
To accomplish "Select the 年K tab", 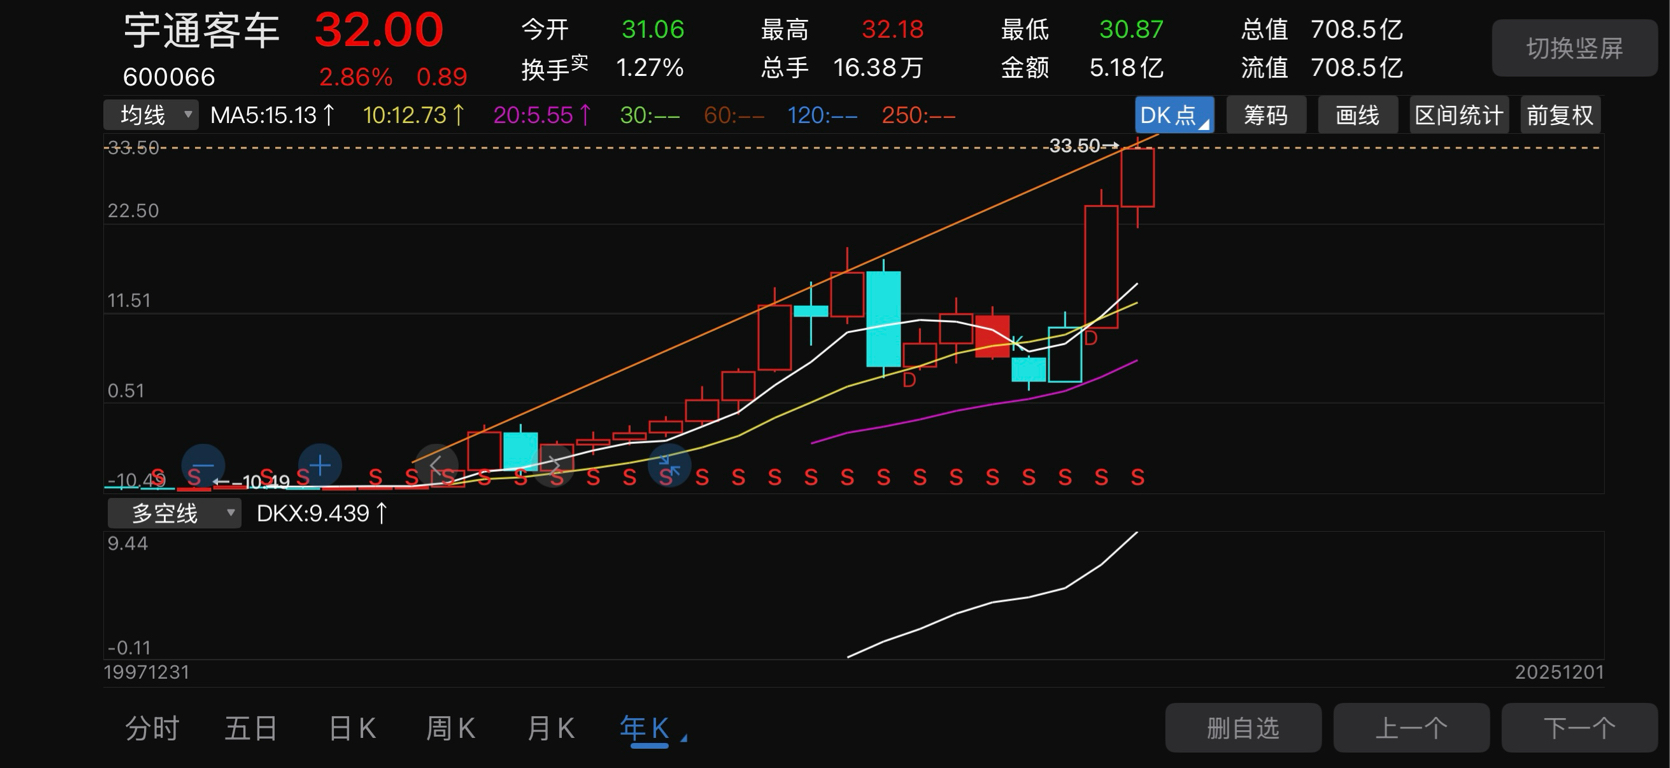I will click(x=644, y=728).
